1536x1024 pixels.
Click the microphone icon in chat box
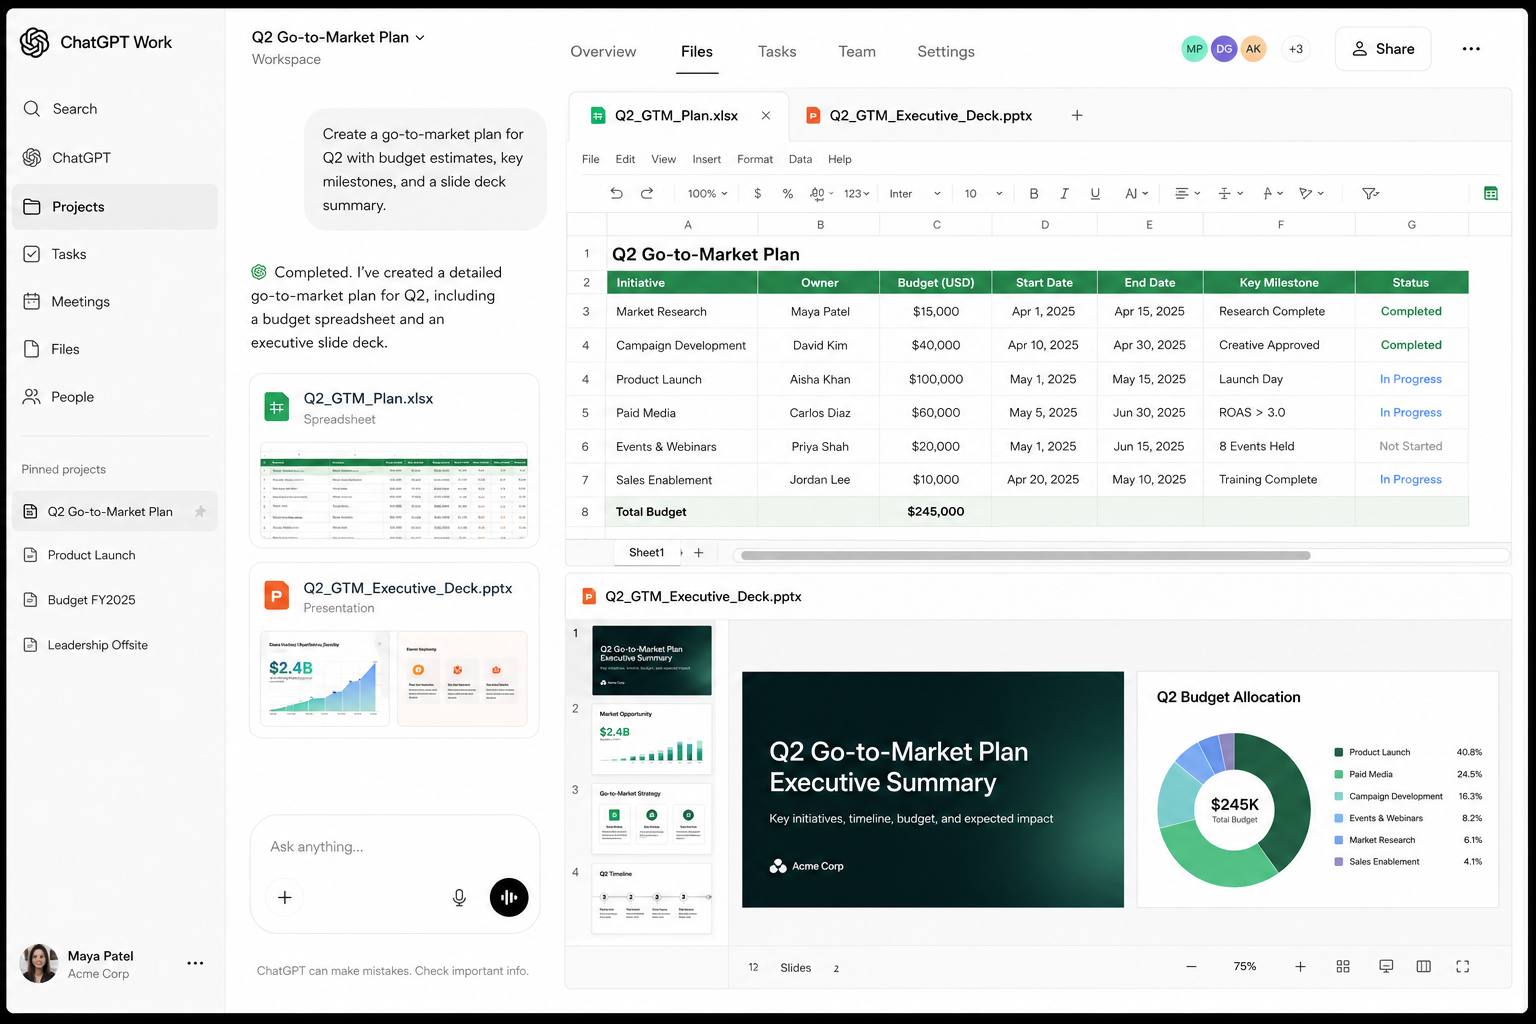tap(459, 897)
